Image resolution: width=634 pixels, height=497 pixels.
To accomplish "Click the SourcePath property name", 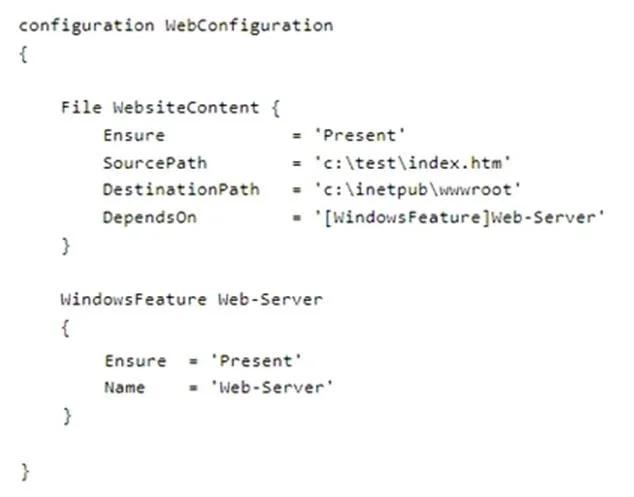I will tap(155, 163).
